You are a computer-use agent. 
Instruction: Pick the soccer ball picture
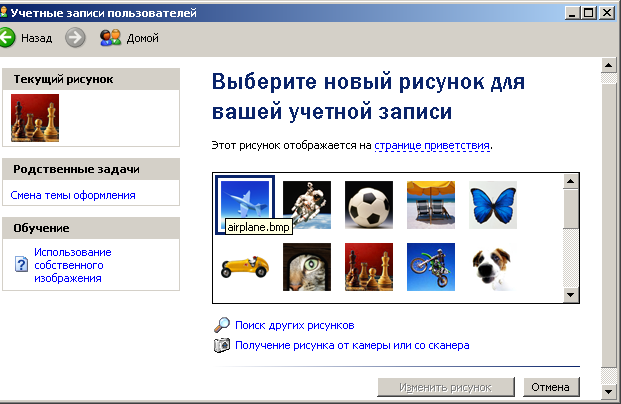[369, 205]
